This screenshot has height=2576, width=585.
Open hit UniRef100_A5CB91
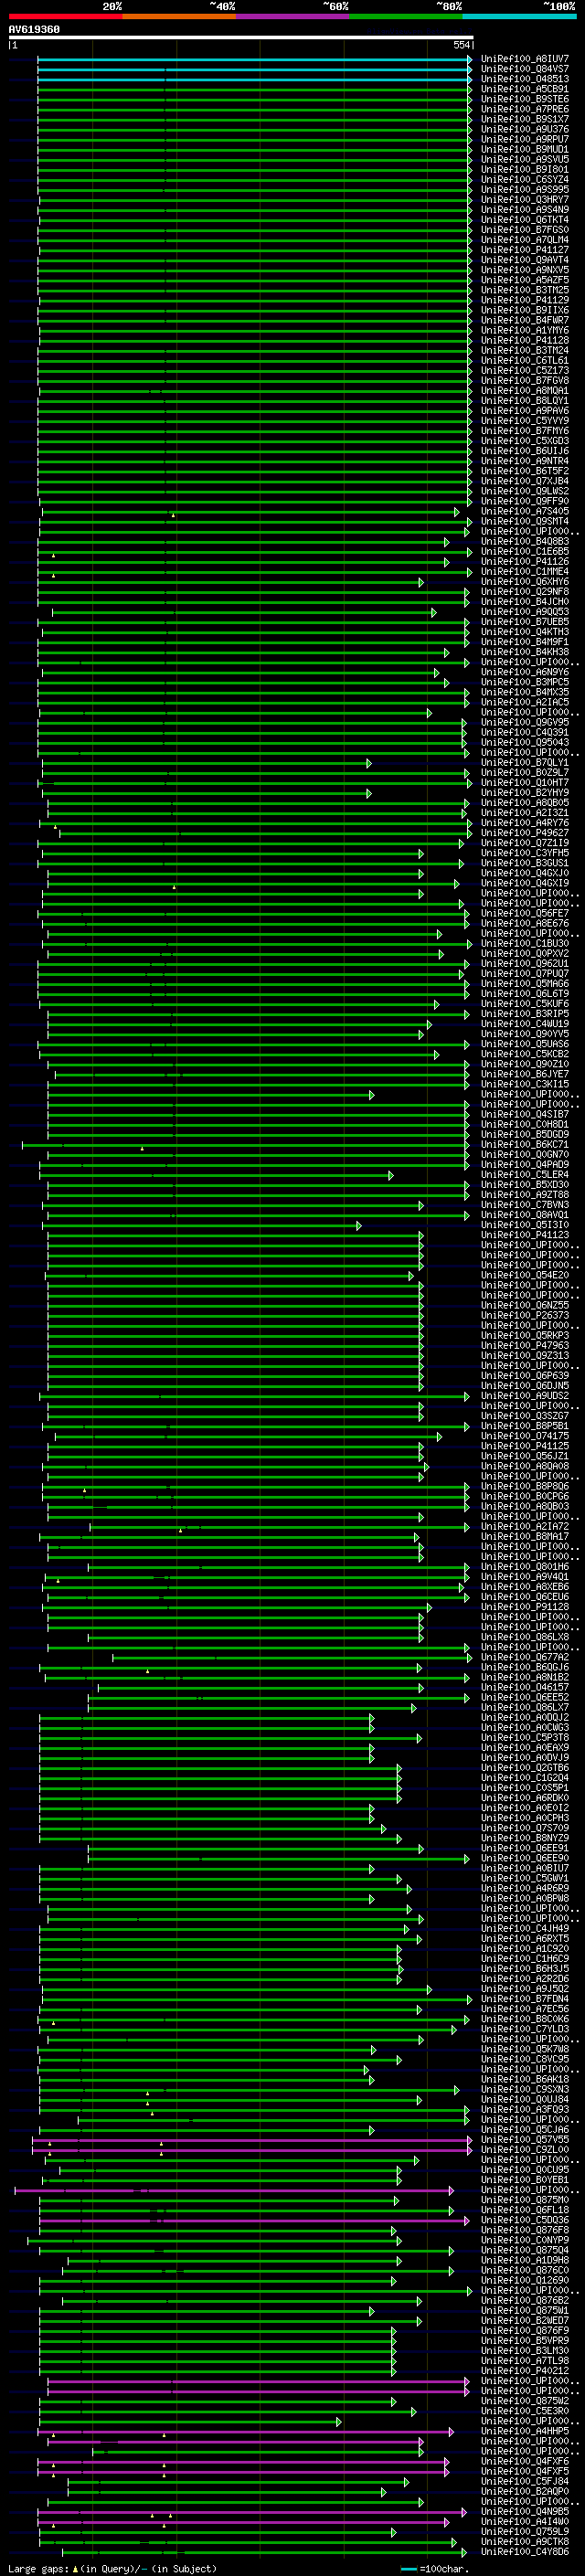pos(524,89)
